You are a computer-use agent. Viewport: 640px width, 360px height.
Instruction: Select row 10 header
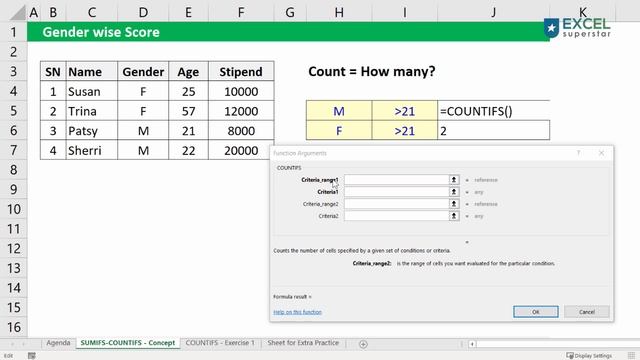[13, 209]
